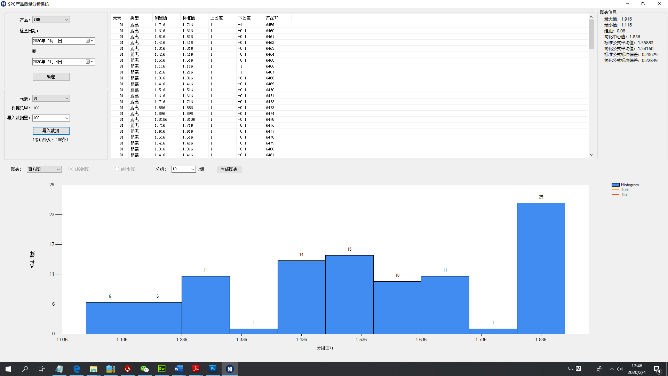Expand the product dropdown at top of left panel
This screenshot has width=668, height=376.
51,20
